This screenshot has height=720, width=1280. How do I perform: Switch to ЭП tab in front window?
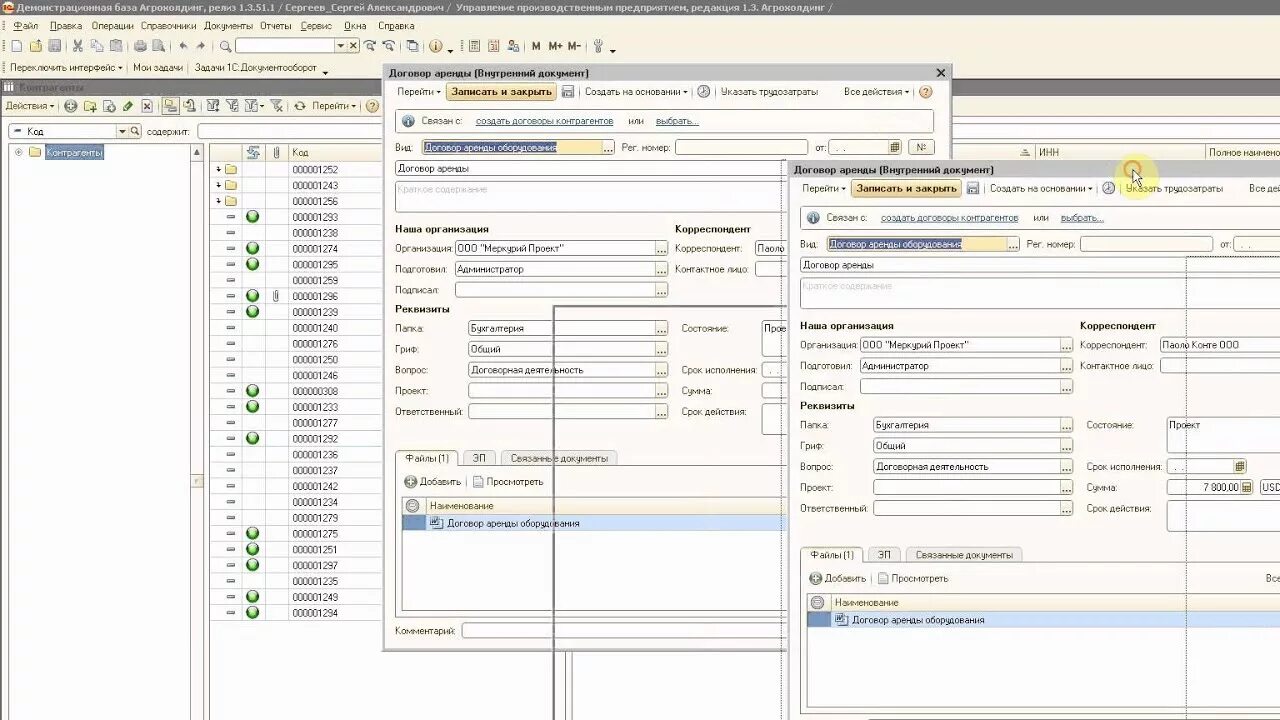(883, 555)
